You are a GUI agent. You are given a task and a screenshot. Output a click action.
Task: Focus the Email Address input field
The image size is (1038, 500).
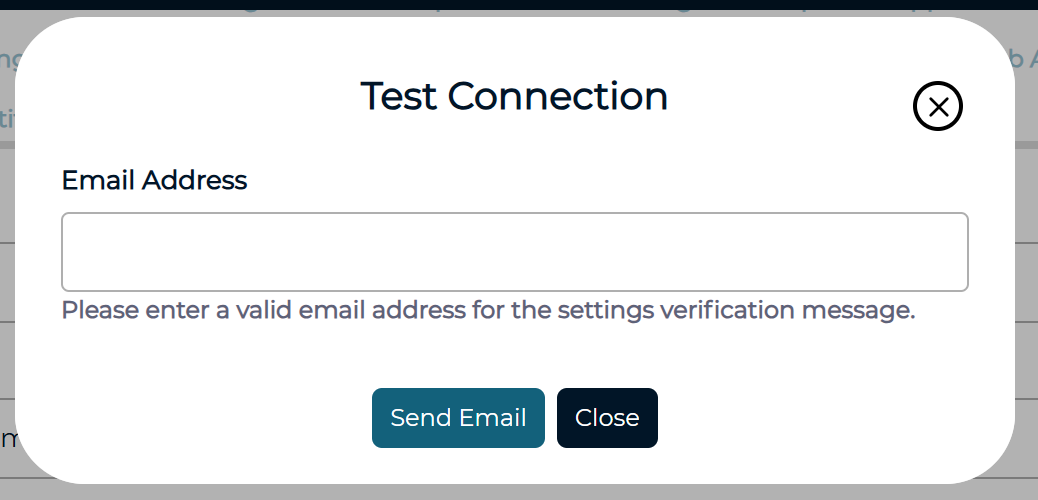coord(515,252)
